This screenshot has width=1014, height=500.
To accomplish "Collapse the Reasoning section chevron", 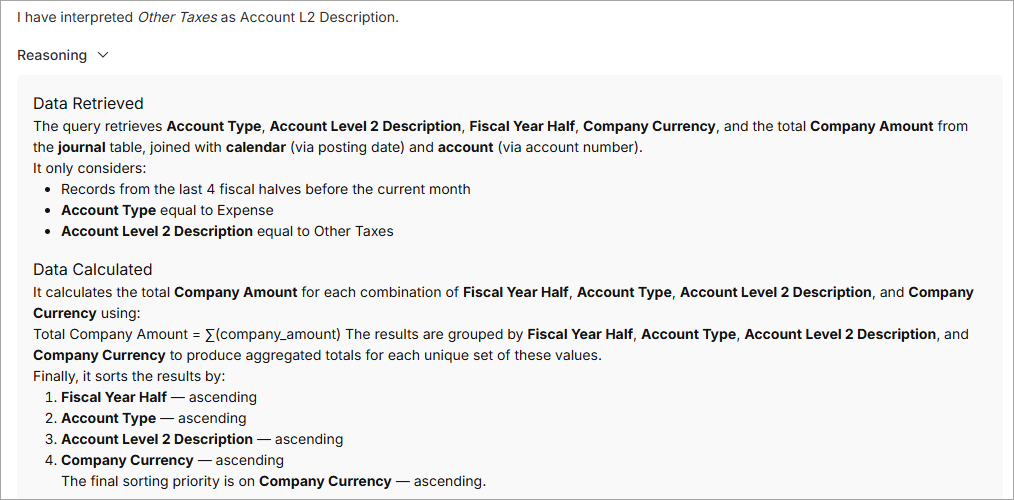I will click(x=103, y=56).
